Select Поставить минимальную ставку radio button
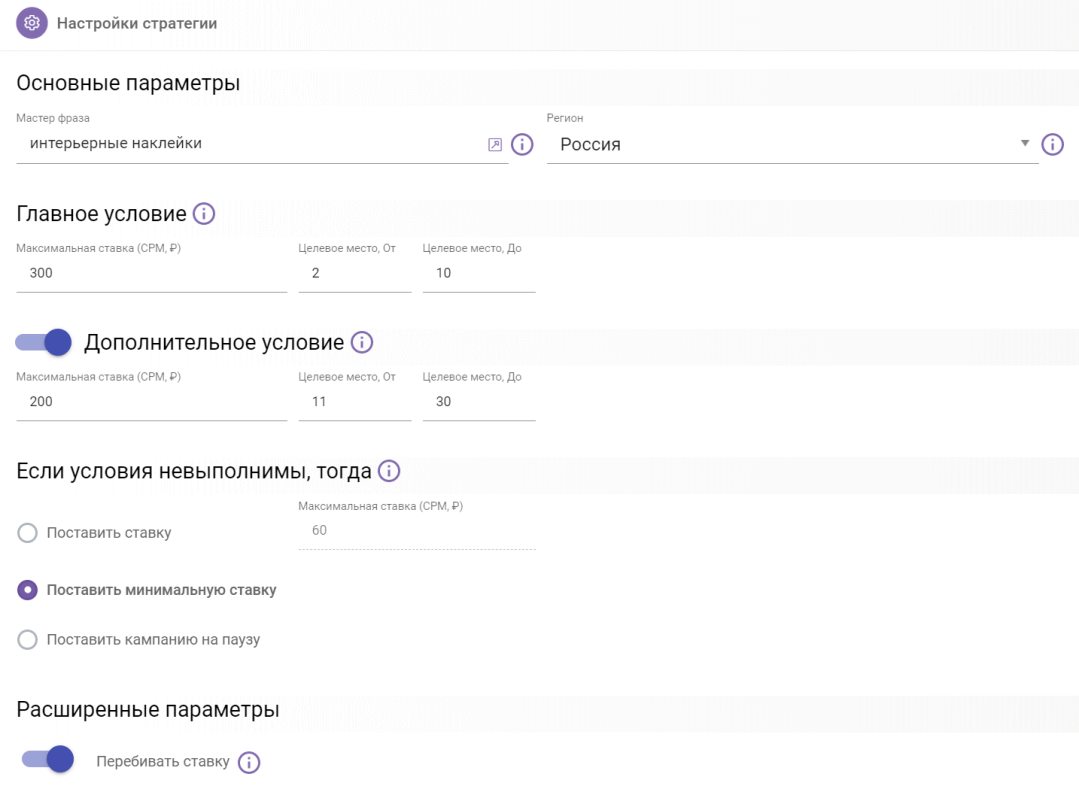Viewport: 1079px width, 792px height. tap(28, 590)
